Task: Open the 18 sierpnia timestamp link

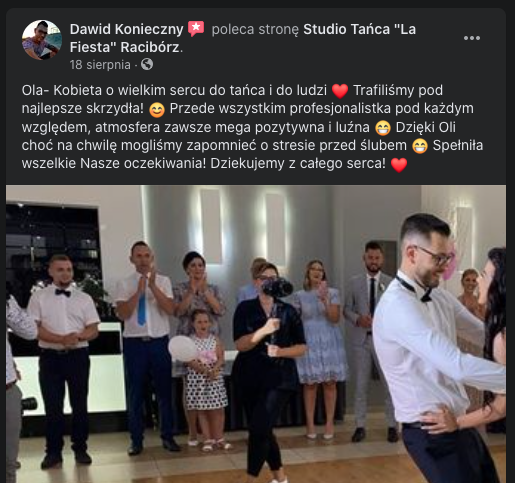Action: pos(100,65)
